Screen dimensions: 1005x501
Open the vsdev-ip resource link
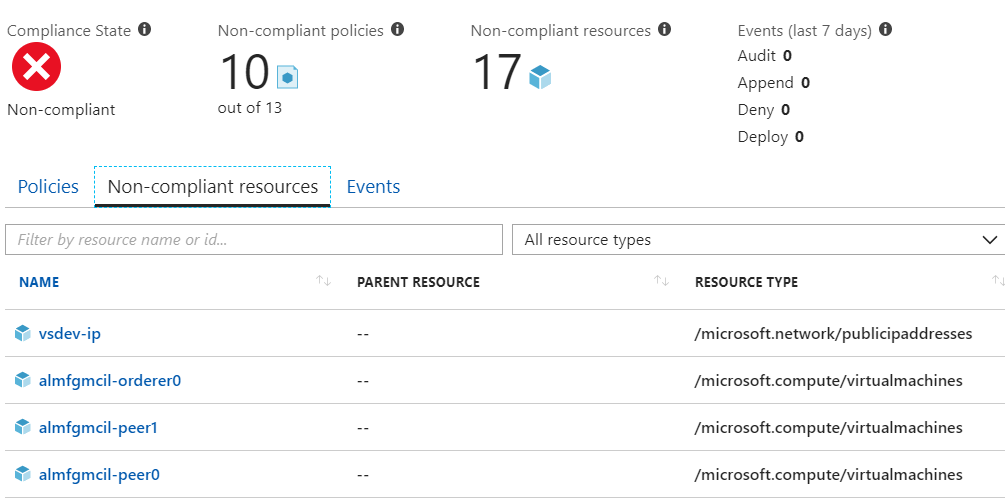point(70,333)
